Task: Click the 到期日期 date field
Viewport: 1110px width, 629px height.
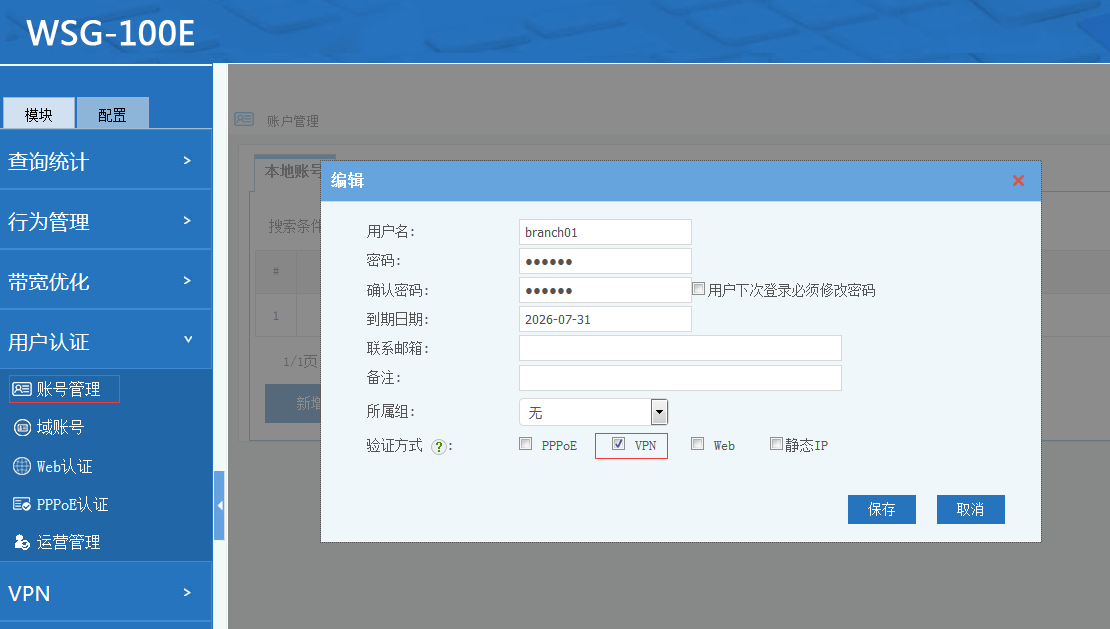Action: (605, 319)
